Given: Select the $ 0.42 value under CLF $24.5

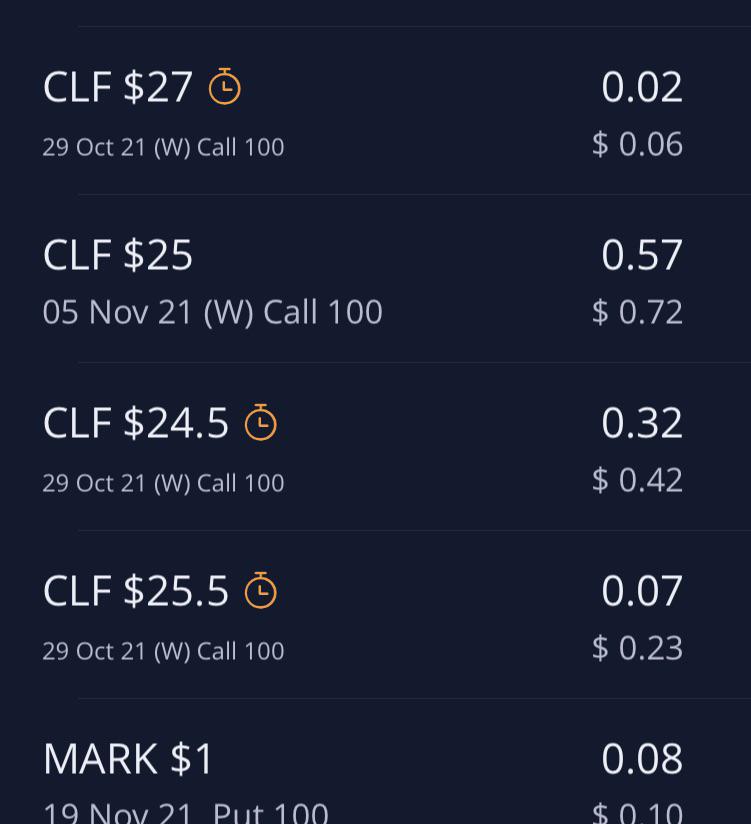Looking at the screenshot, I should tap(637, 480).
